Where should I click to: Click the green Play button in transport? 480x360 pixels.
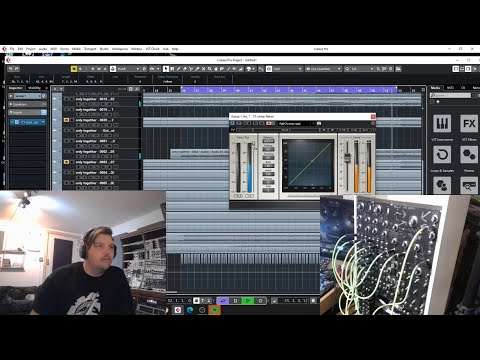pyautogui.click(x=248, y=301)
